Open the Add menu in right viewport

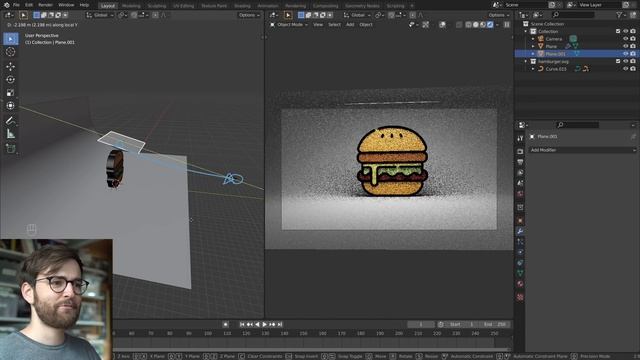tap(350, 24)
